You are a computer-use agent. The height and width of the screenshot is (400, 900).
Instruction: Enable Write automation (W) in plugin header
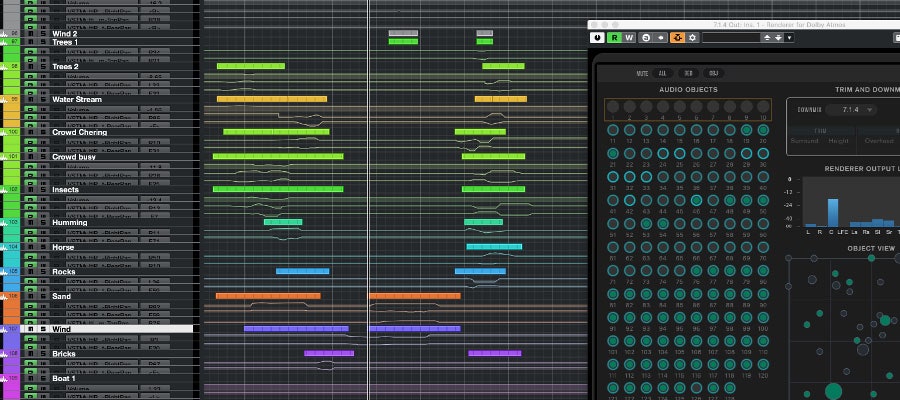(629, 37)
